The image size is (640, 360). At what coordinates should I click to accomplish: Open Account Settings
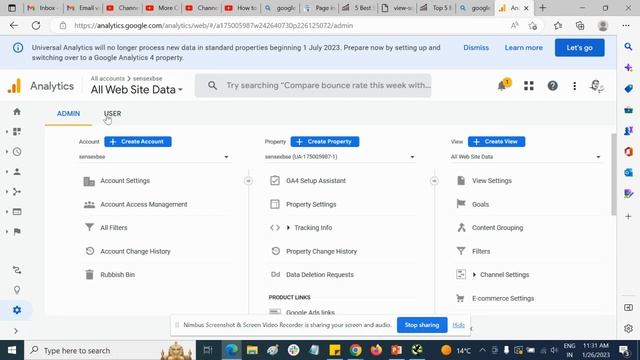pyautogui.click(x=125, y=180)
